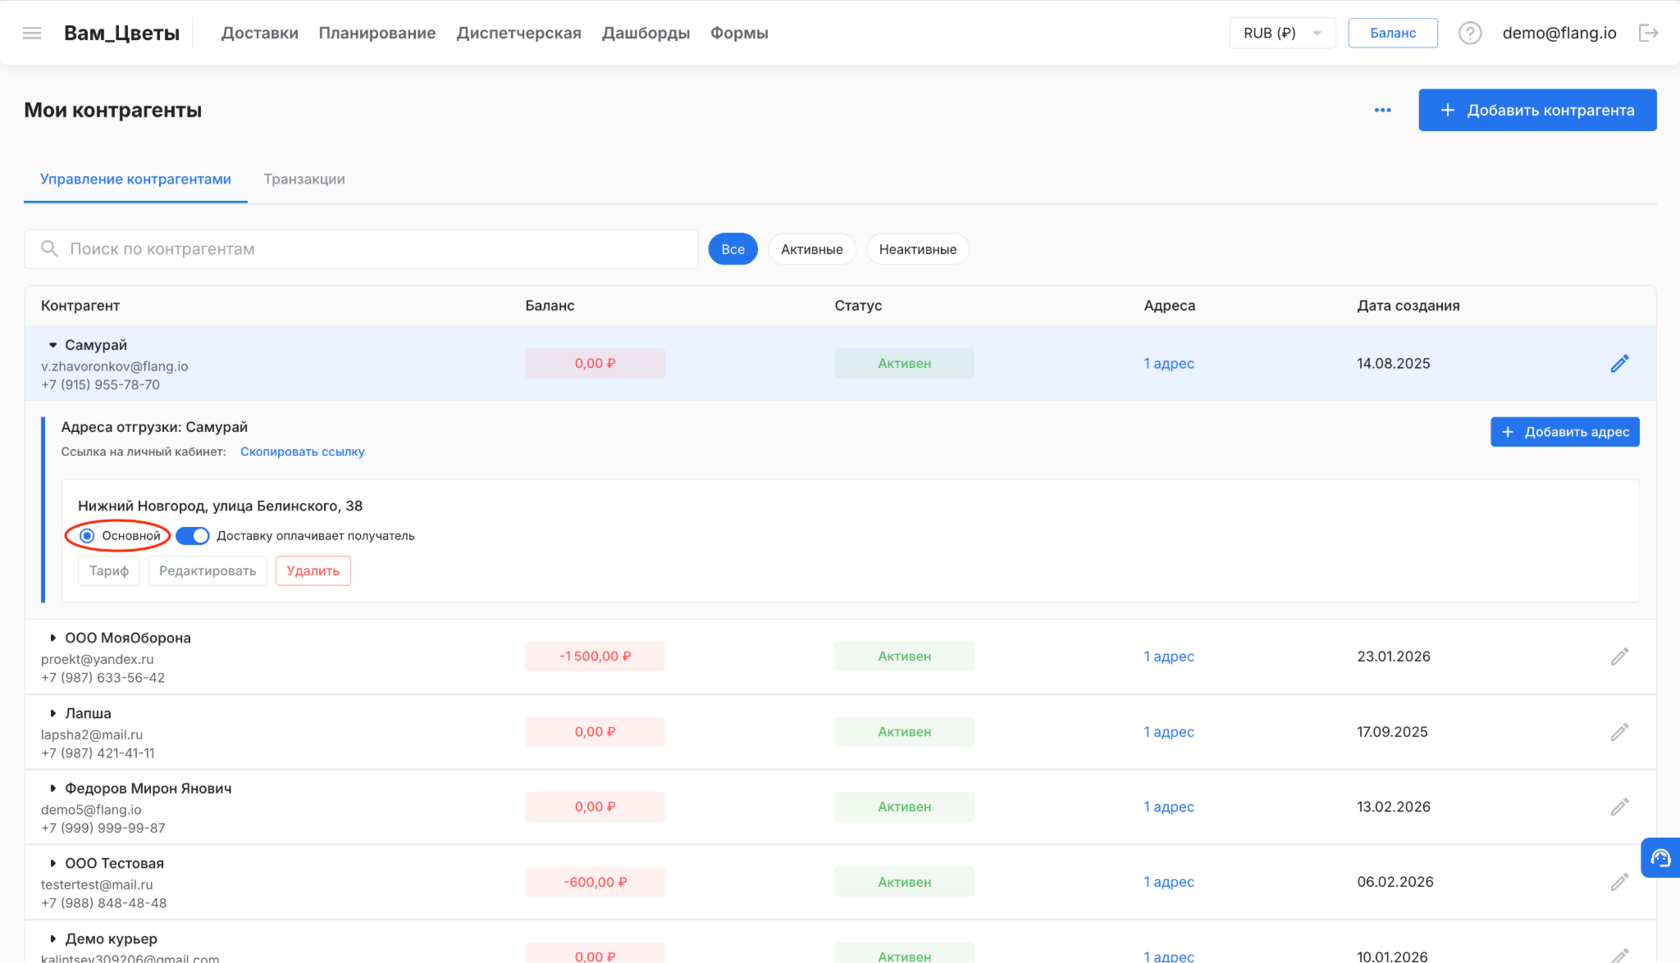Open 1 адрес link for Федоров Мирон Янович
This screenshot has height=963, width=1680.
[1169, 807]
